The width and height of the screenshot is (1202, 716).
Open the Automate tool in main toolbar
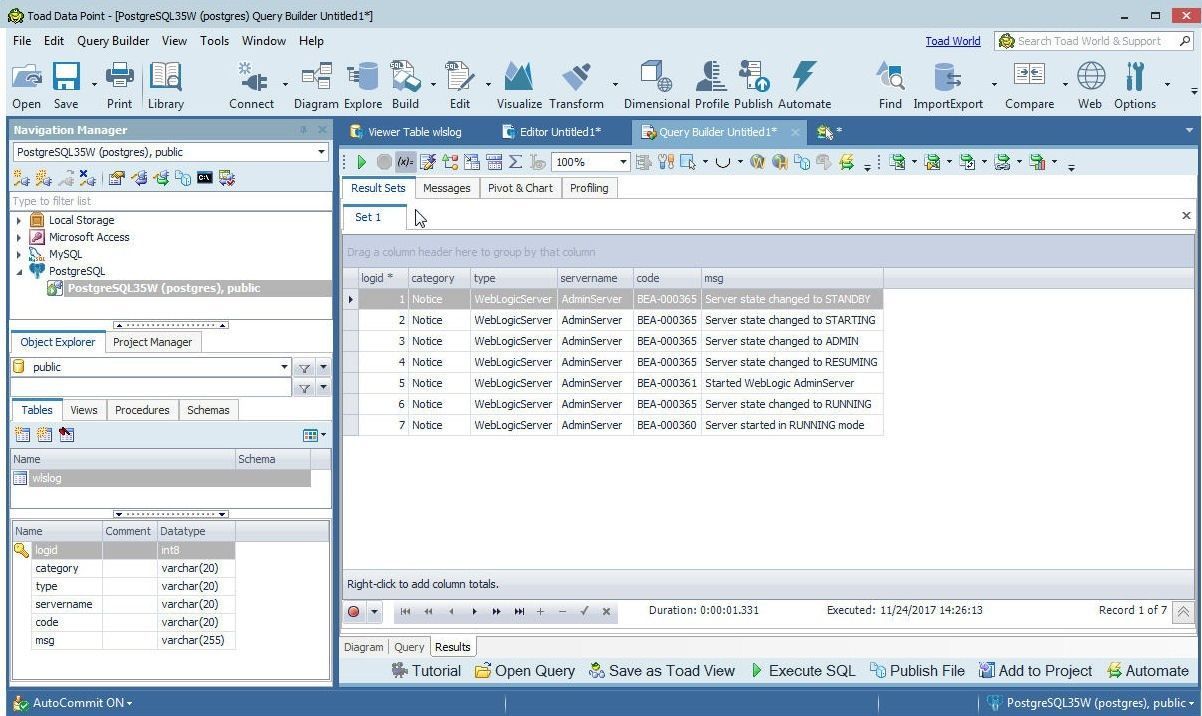pyautogui.click(x=804, y=85)
